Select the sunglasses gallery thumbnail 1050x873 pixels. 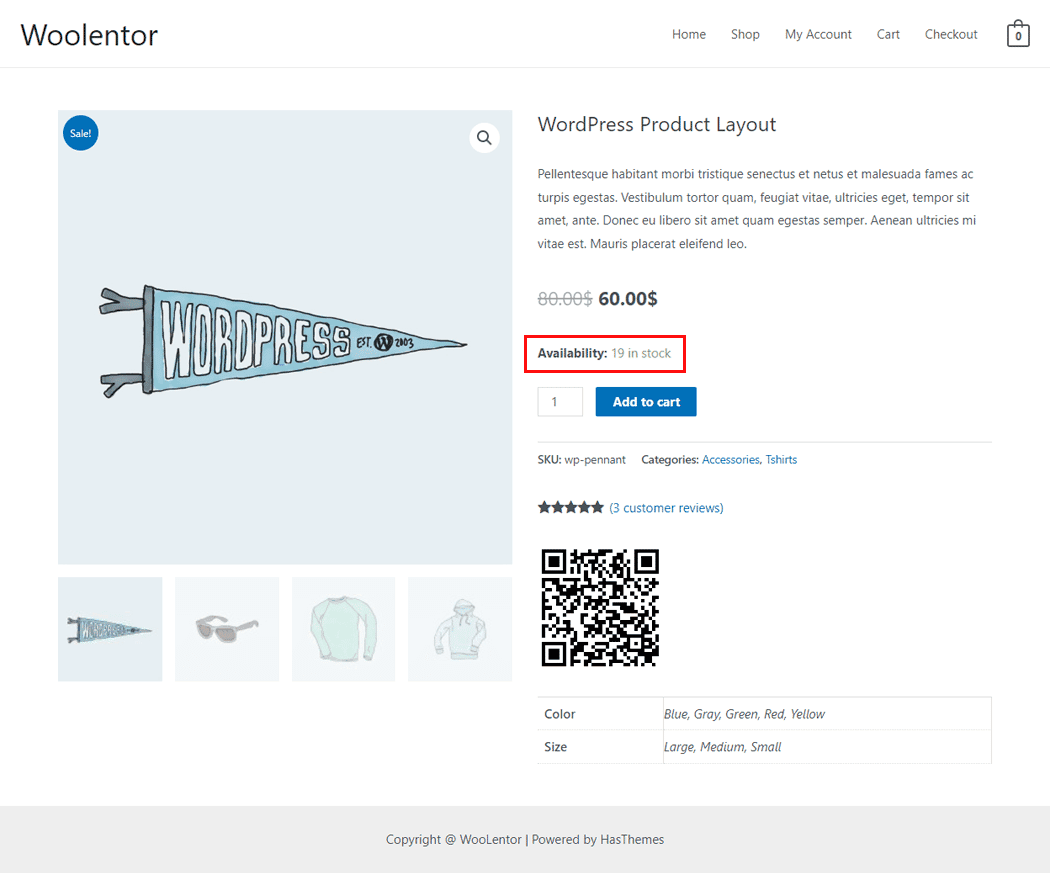[227, 629]
